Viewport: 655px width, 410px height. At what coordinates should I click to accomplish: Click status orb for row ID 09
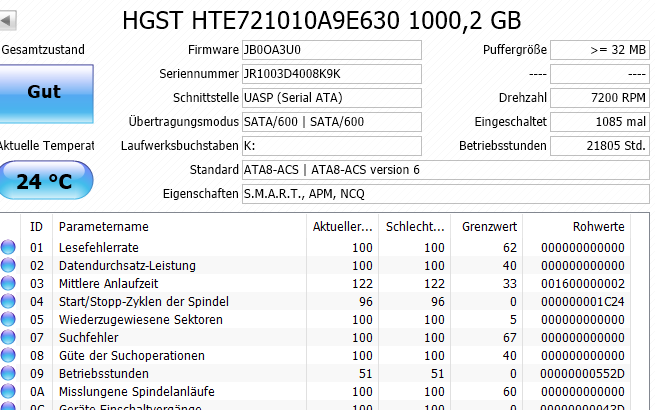[x=8, y=373]
